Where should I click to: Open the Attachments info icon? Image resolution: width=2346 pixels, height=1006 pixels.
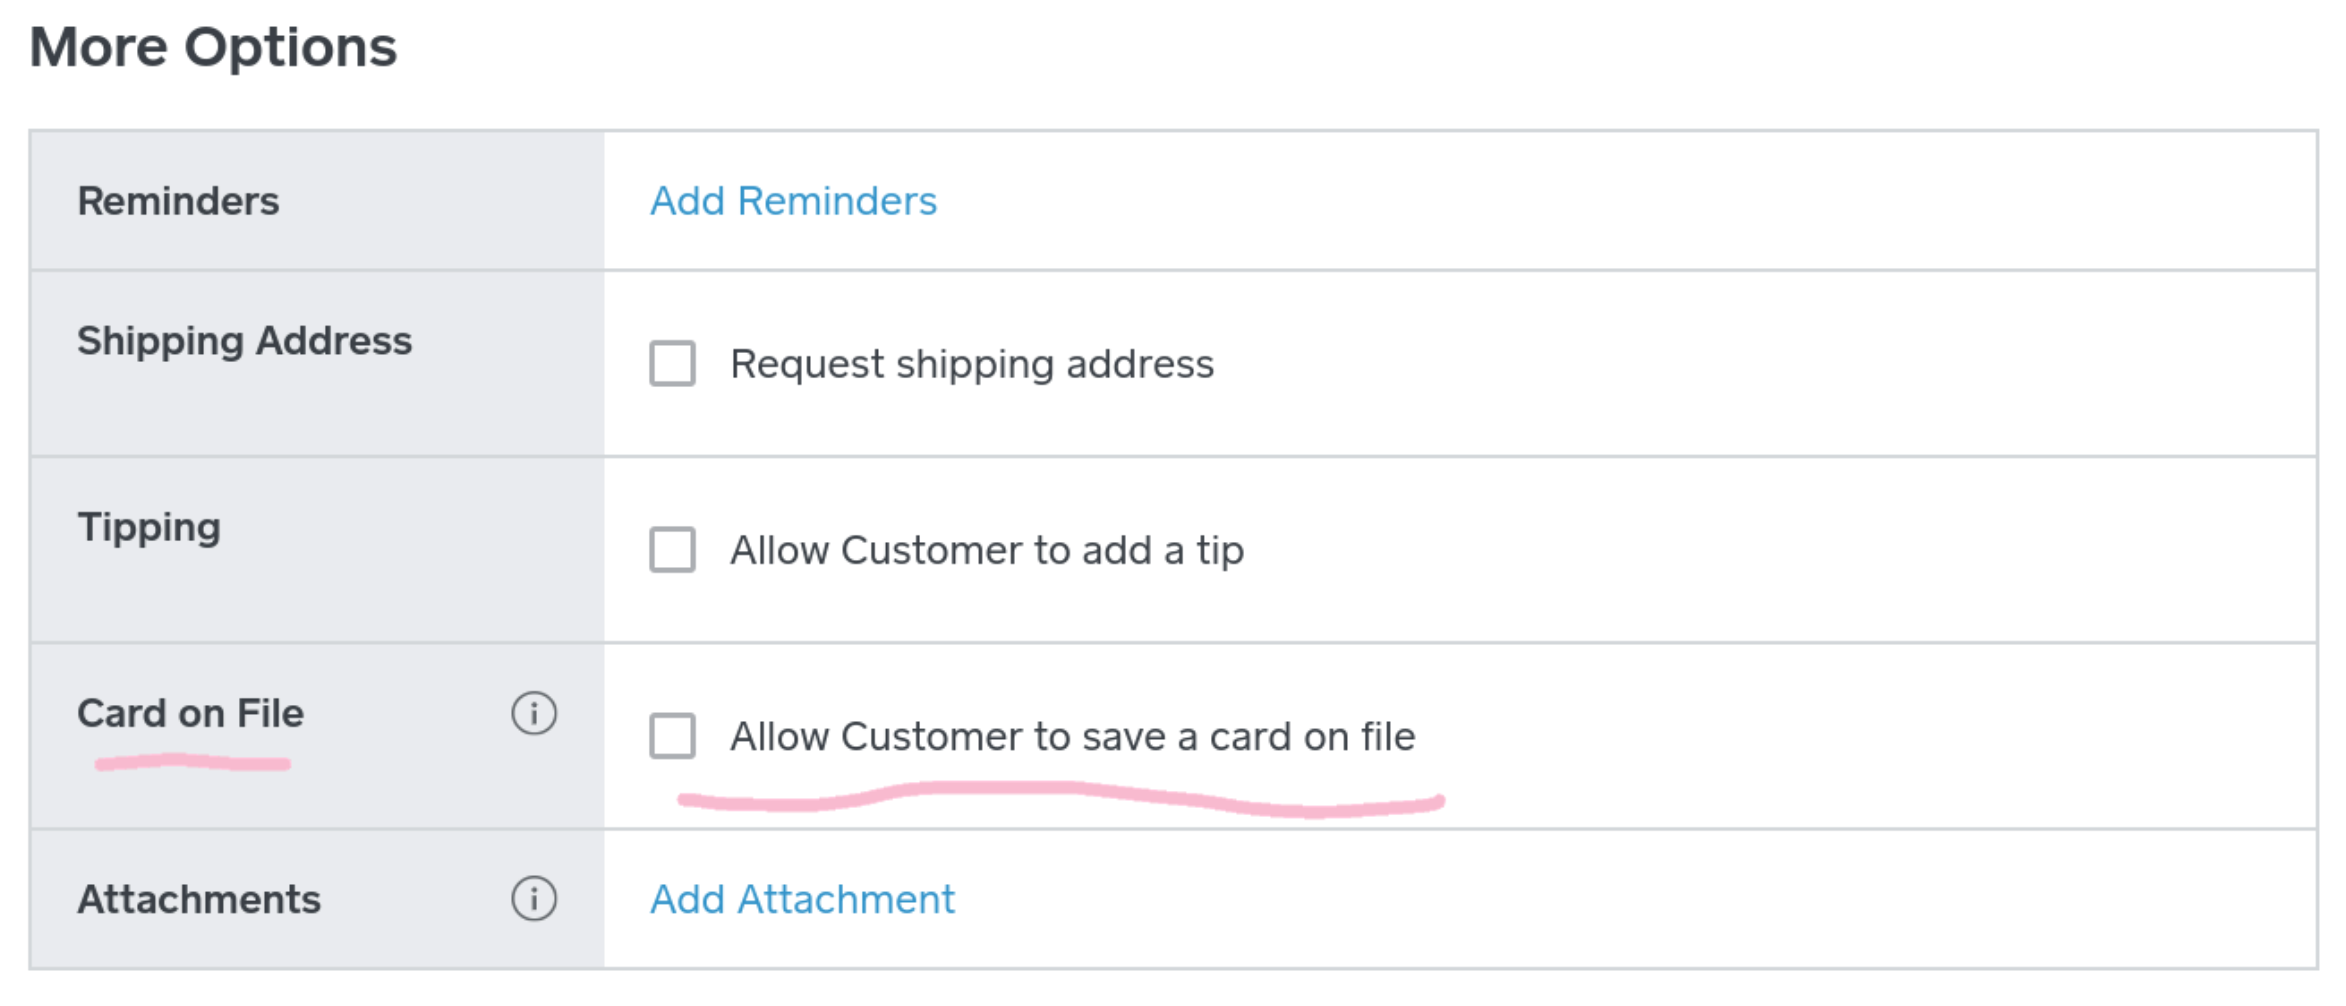[x=534, y=899]
